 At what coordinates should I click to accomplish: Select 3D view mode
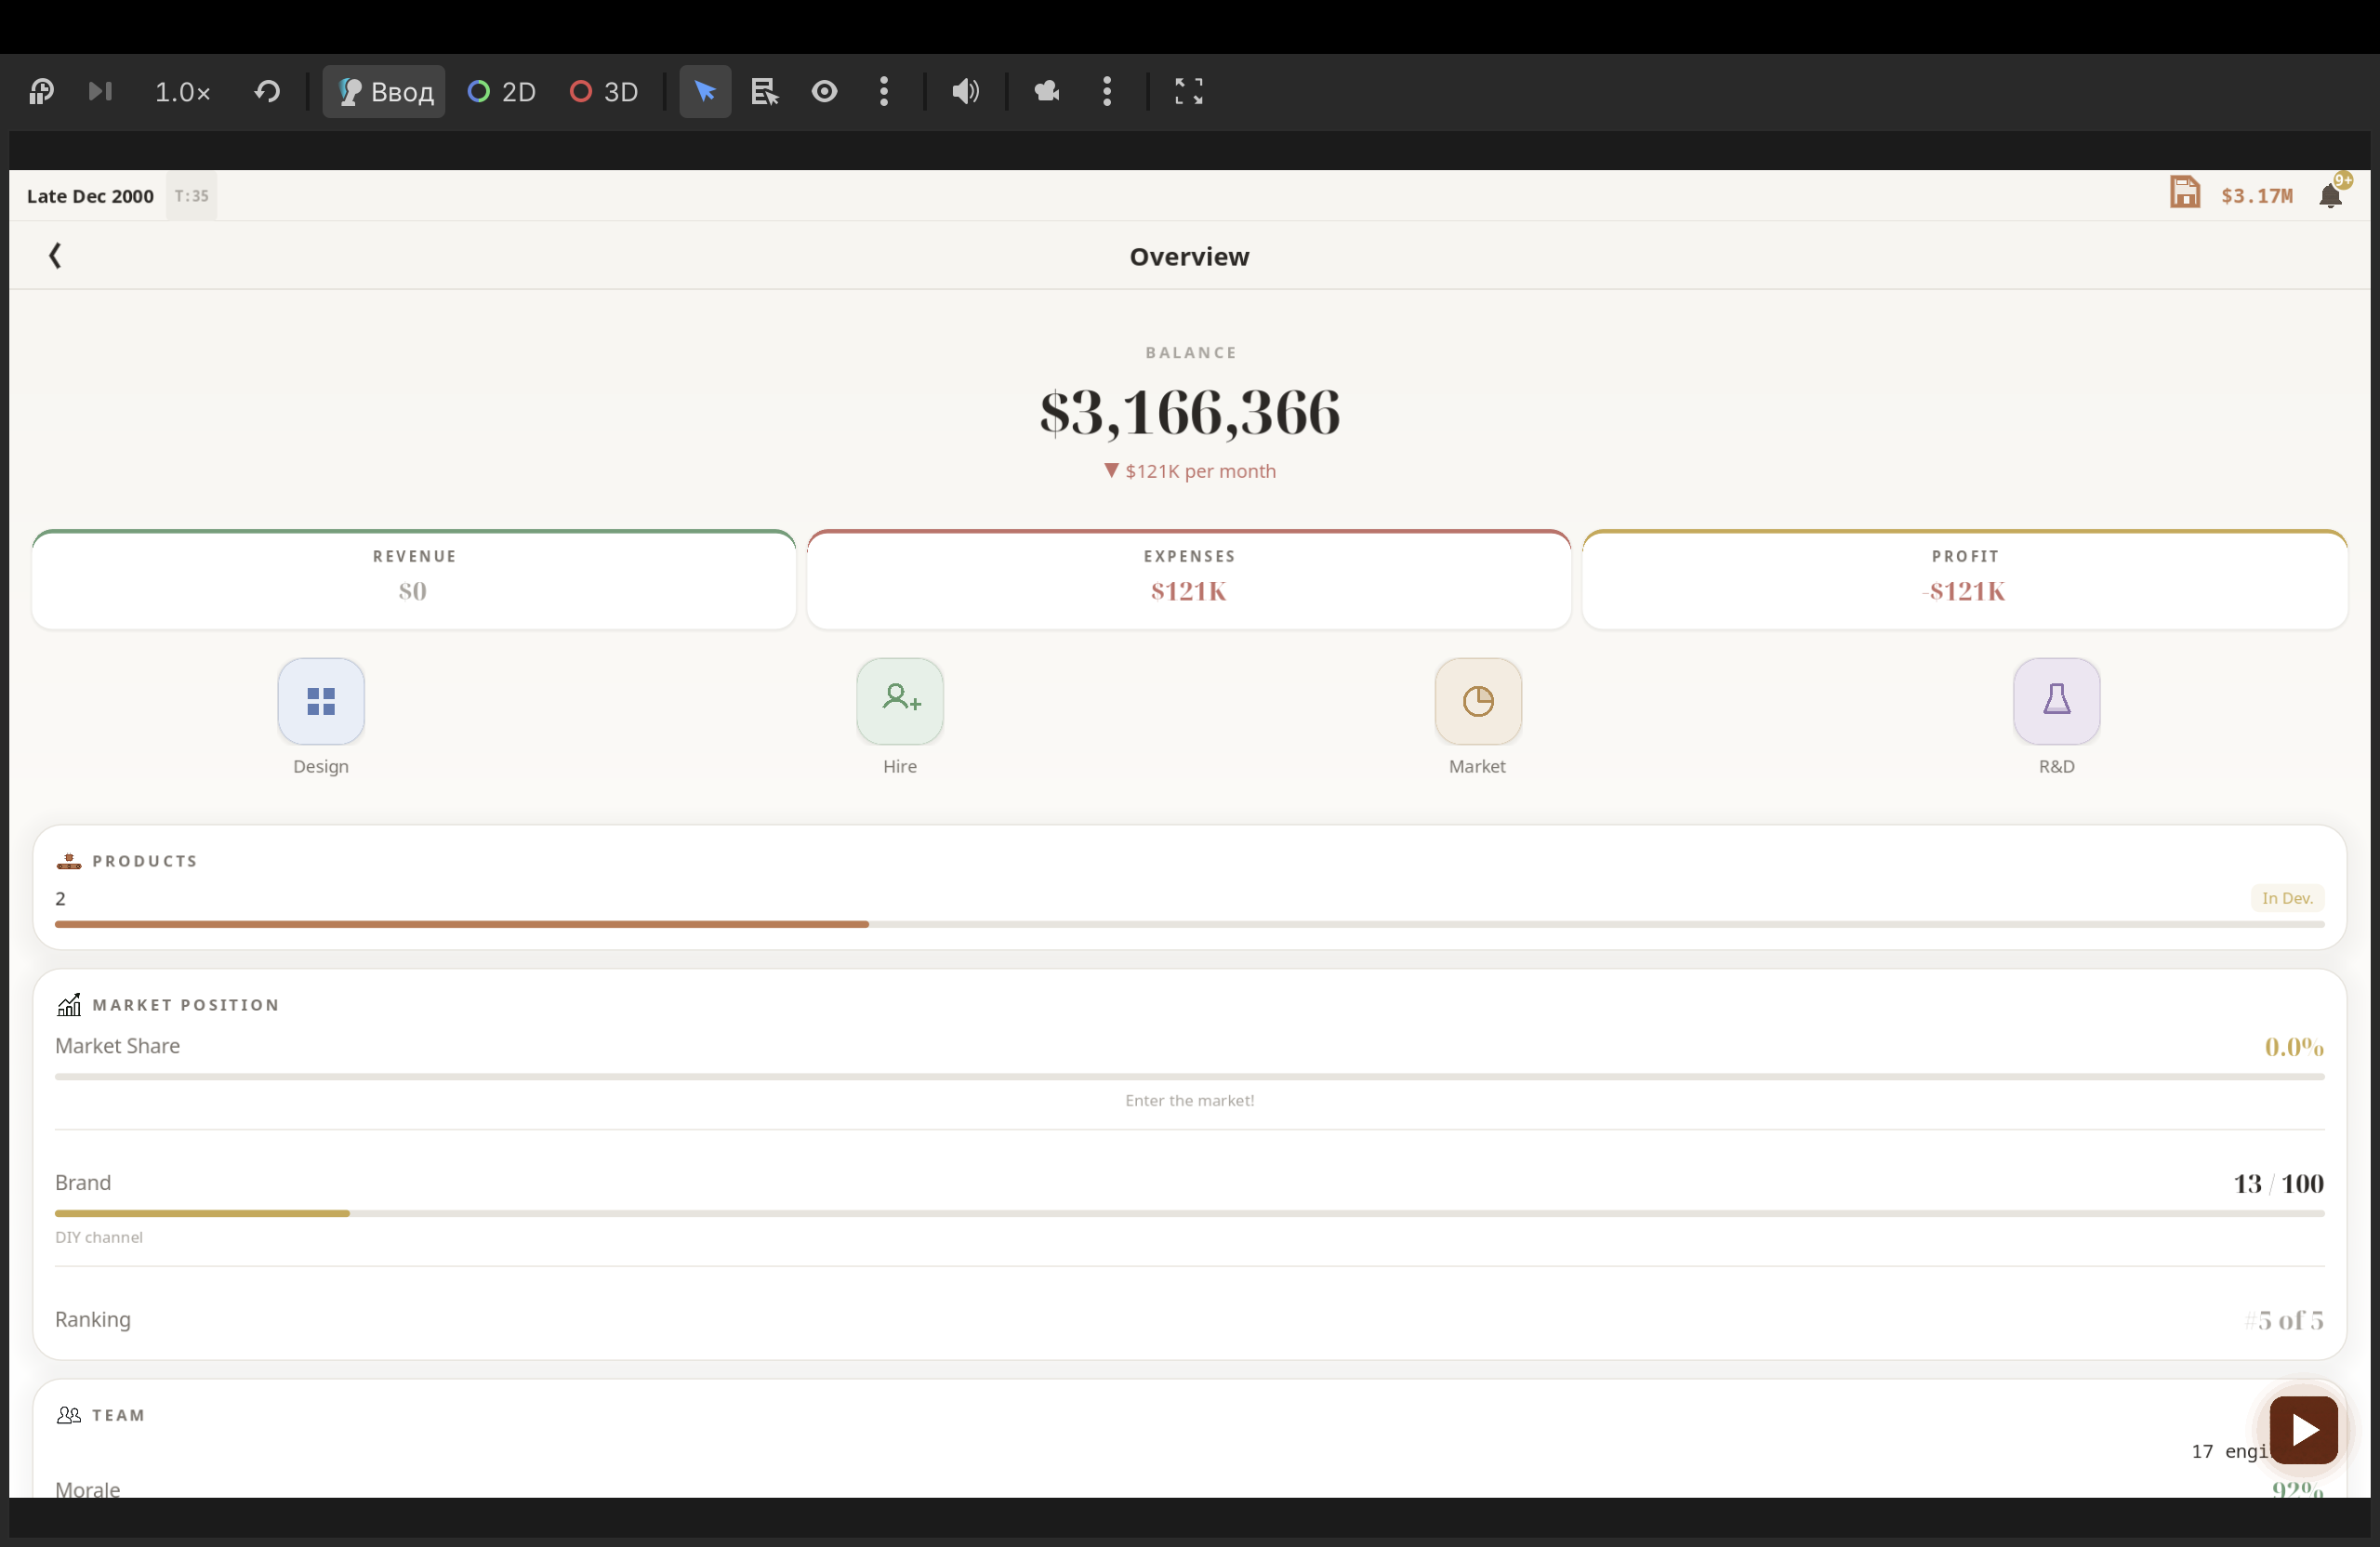click(x=604, y=92)
